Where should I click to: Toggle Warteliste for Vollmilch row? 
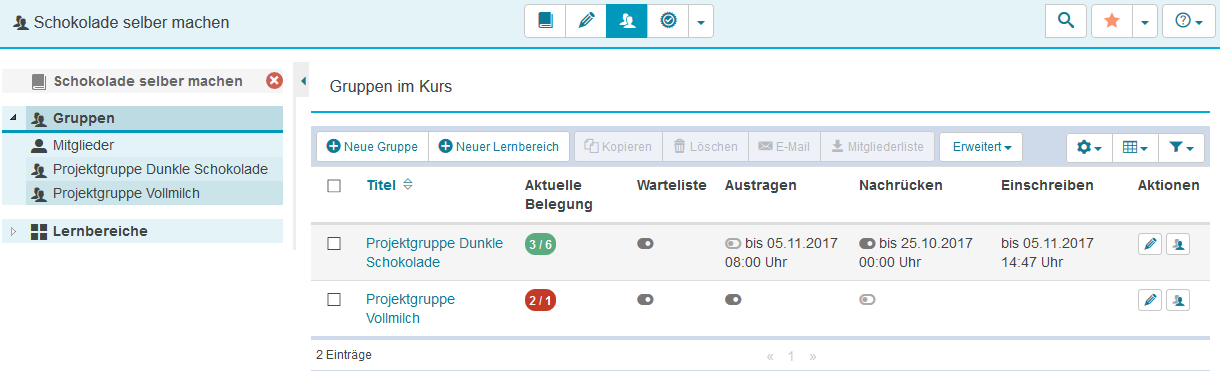[645, 299]
